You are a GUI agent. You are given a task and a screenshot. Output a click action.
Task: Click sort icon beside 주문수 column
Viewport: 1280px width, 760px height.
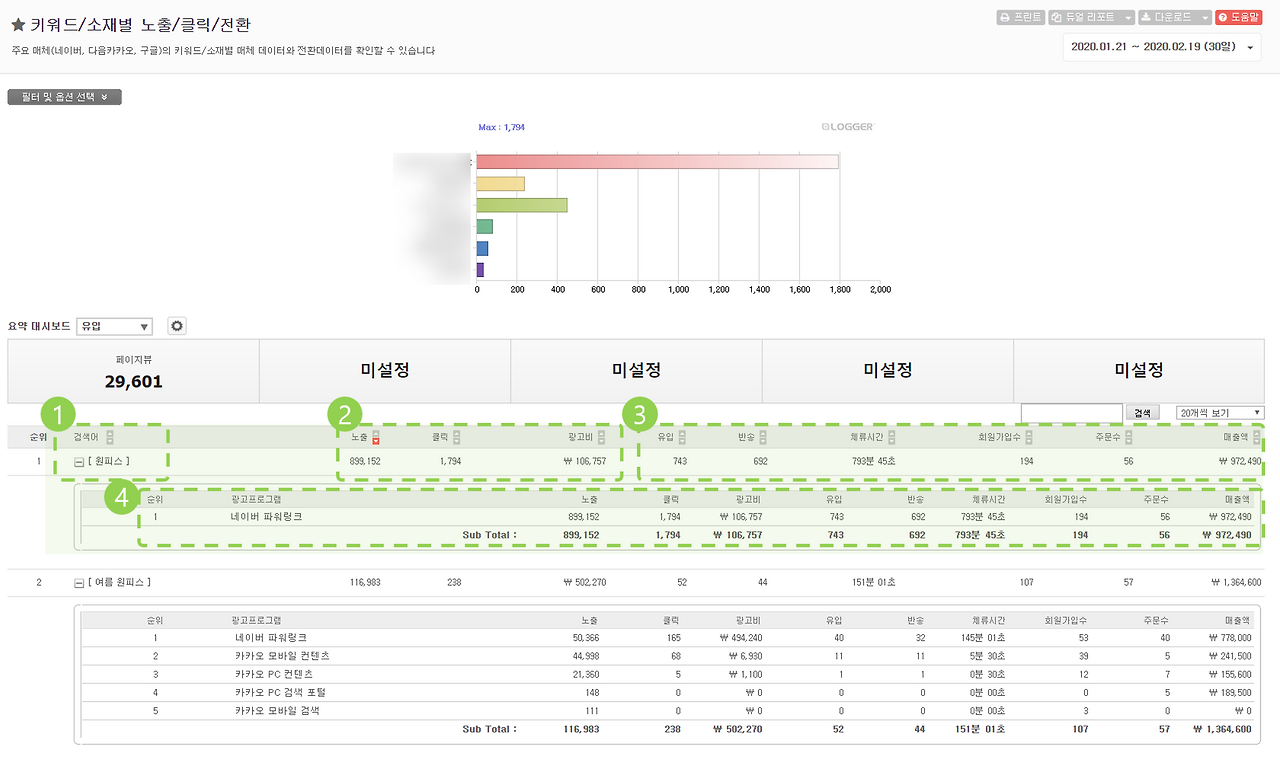[x=1129, y=437]
